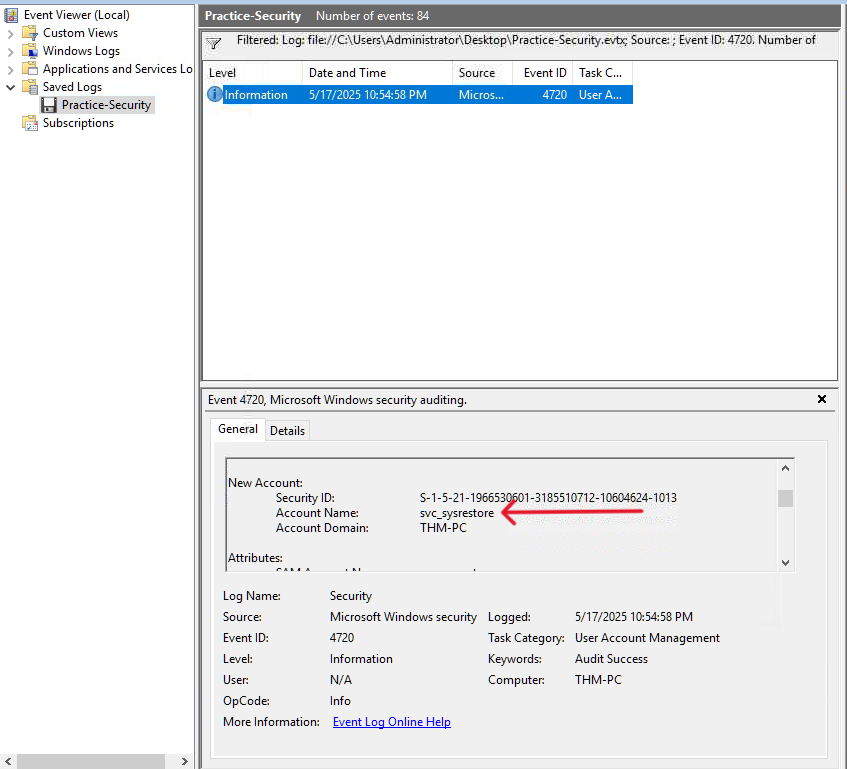This screenshot has height=769, width=847.
Task: Select the Practice-Security saved log icon
Action: point(49,105)
